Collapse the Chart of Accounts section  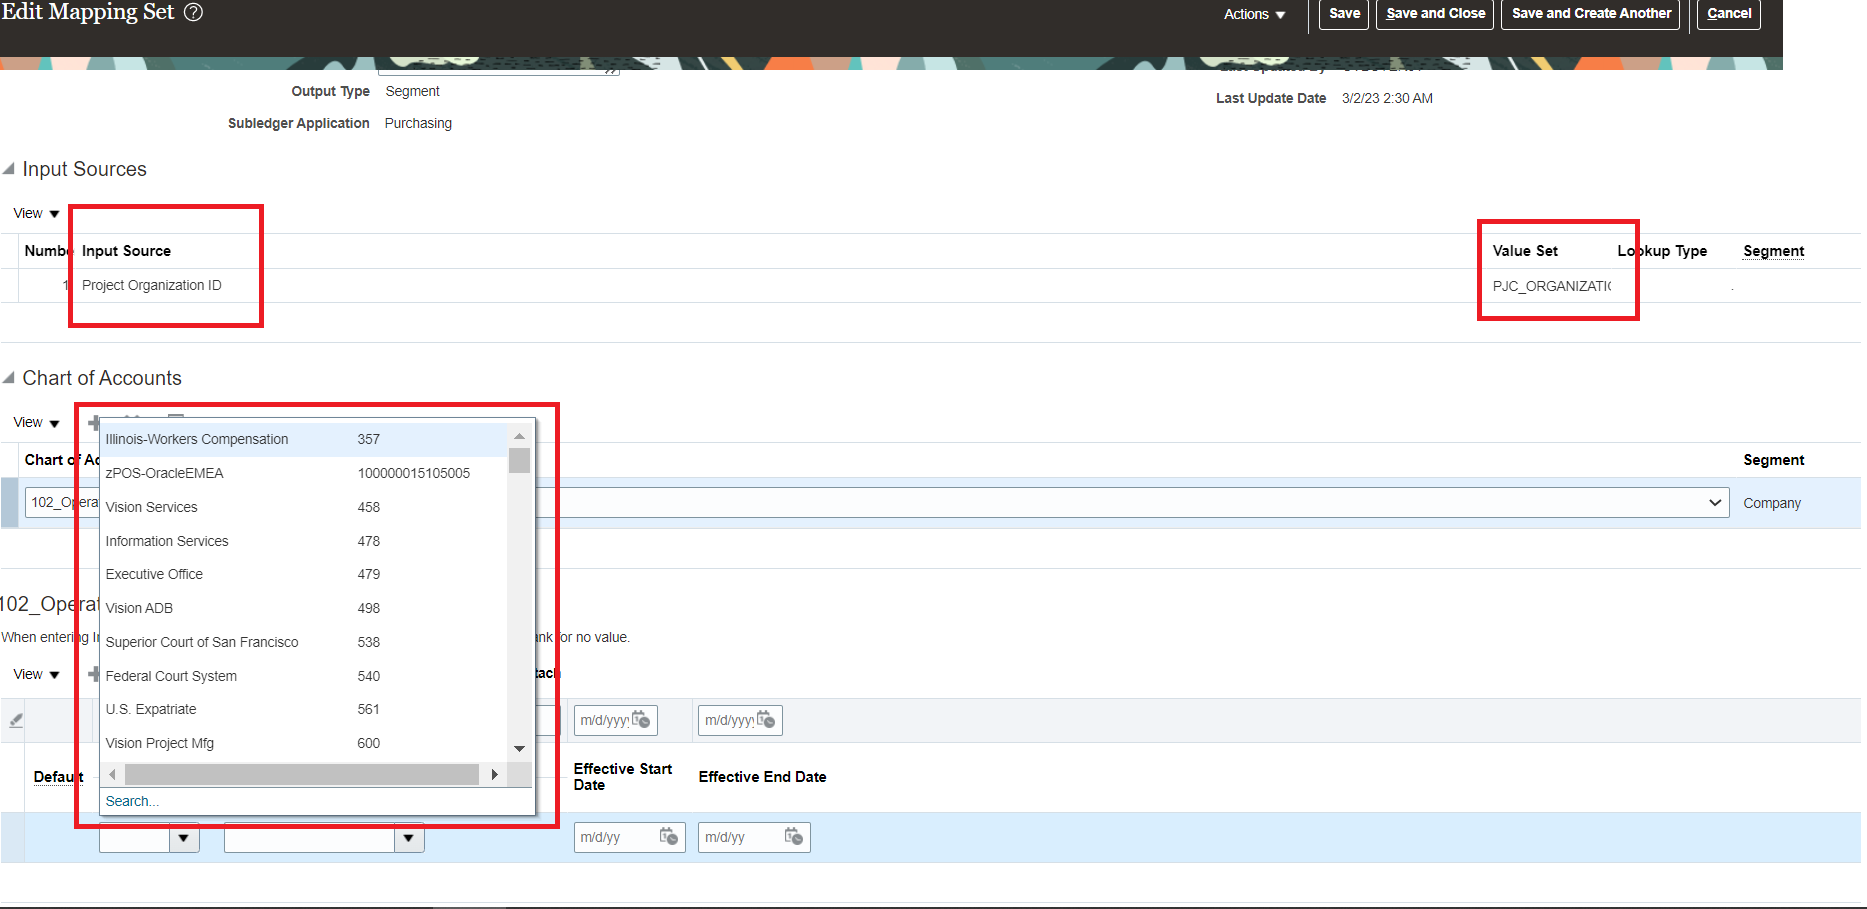[x=8, y=377]
